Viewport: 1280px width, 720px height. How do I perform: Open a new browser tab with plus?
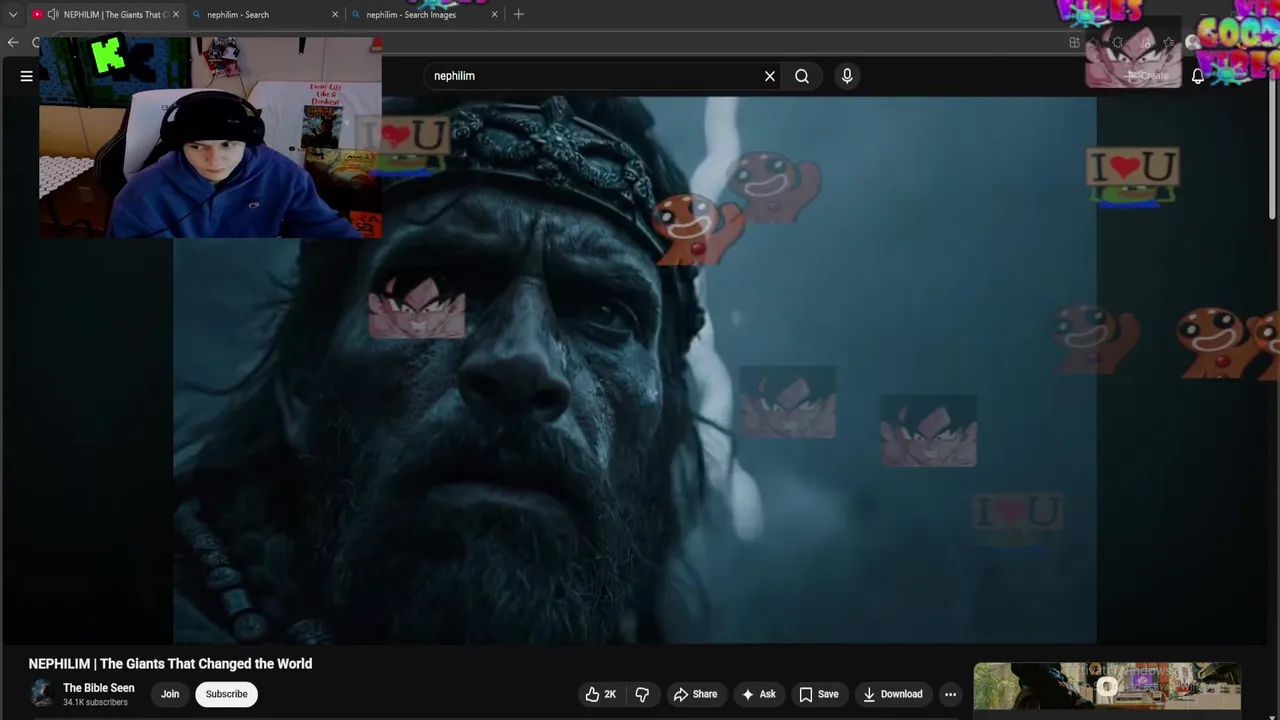pos(518,15)
